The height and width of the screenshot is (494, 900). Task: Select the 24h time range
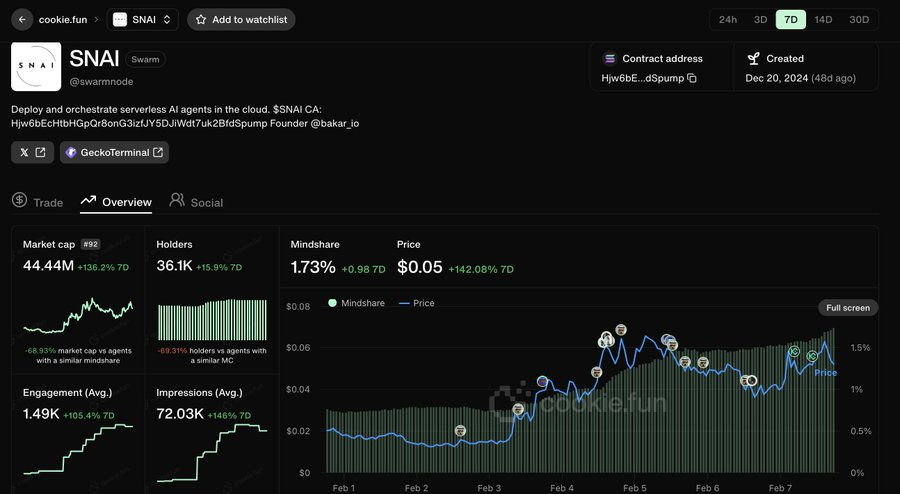pos(727,19)
